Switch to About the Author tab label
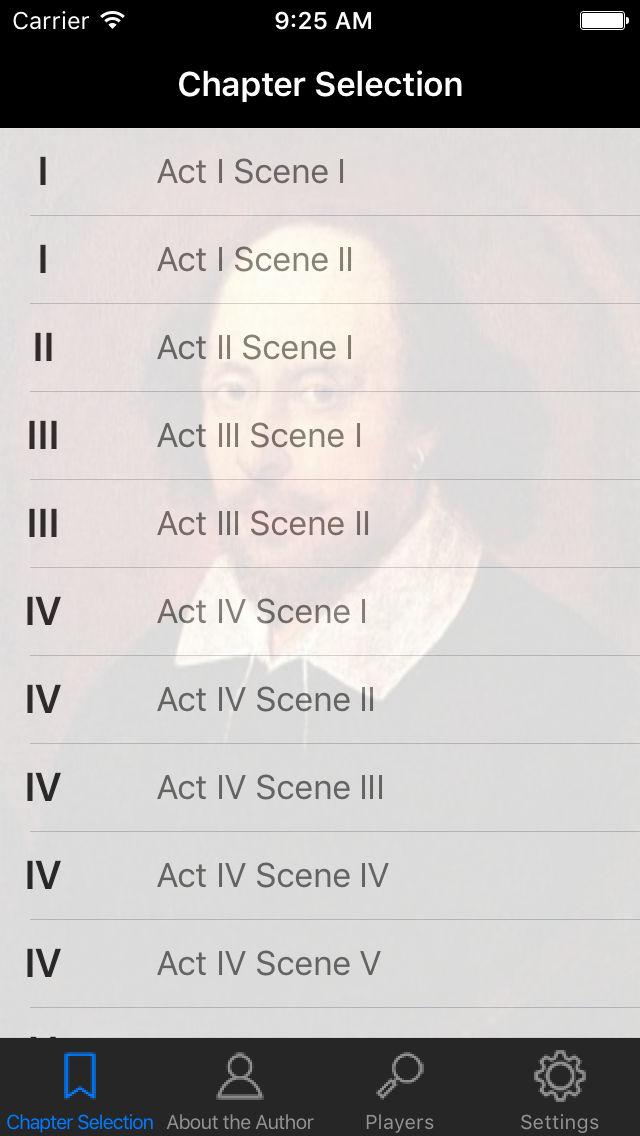The width and height of the screenshot is (640, 1136). (240, 1122)
